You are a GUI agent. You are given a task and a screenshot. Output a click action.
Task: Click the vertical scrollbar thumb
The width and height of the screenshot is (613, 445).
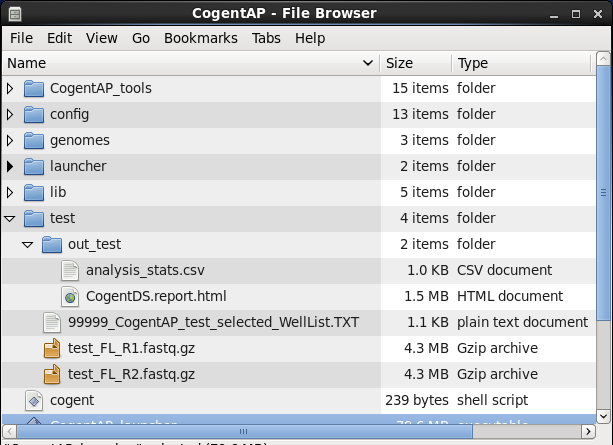(603, 194)
